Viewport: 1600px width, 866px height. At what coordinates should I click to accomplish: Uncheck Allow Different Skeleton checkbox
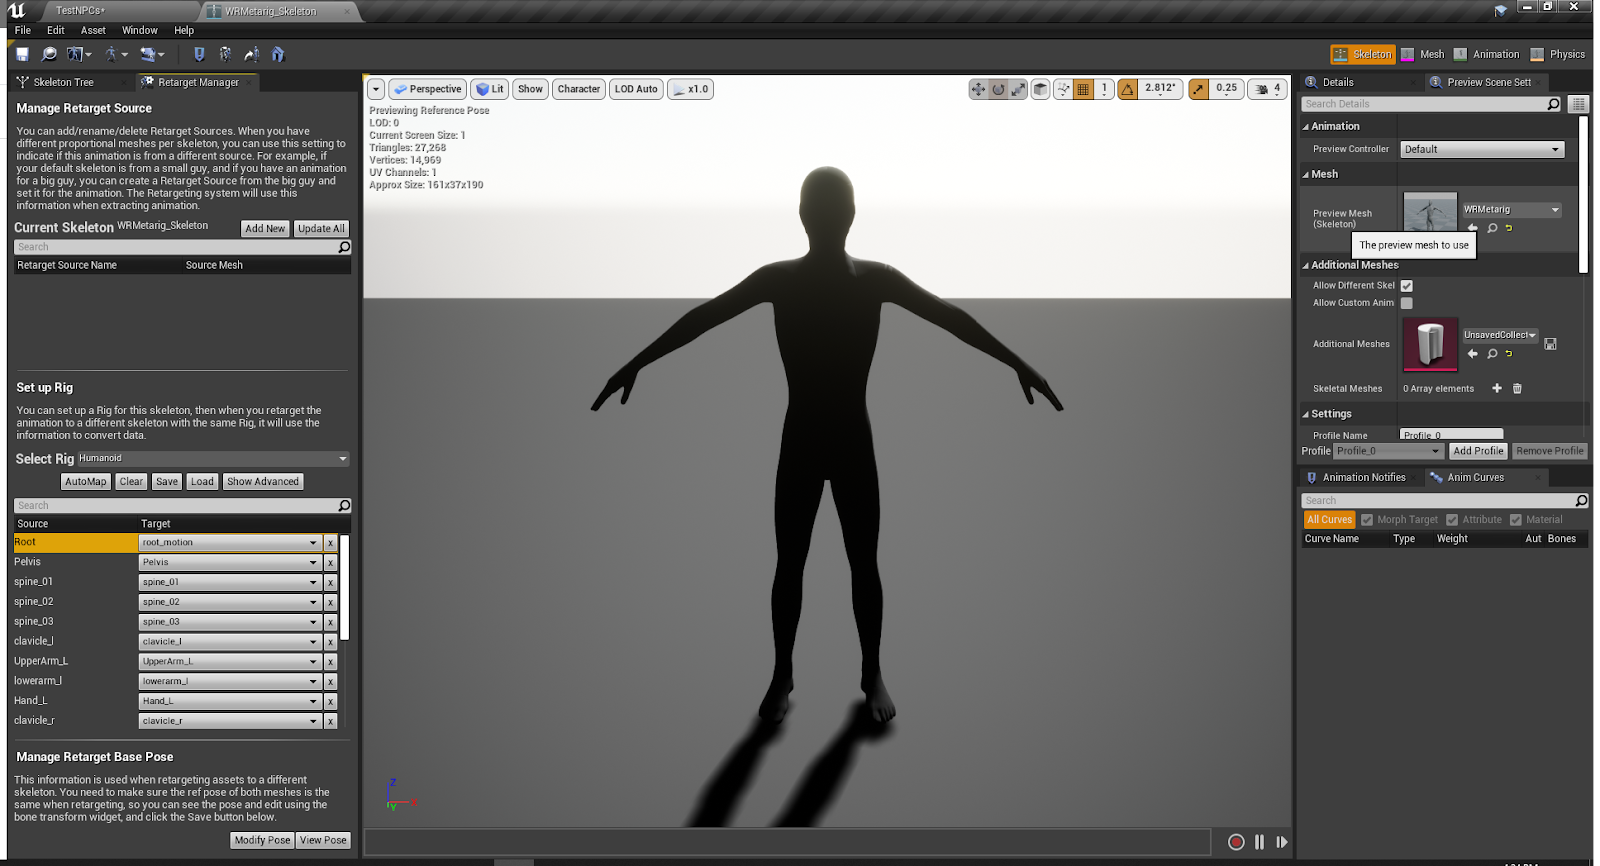coord(1407,286)
